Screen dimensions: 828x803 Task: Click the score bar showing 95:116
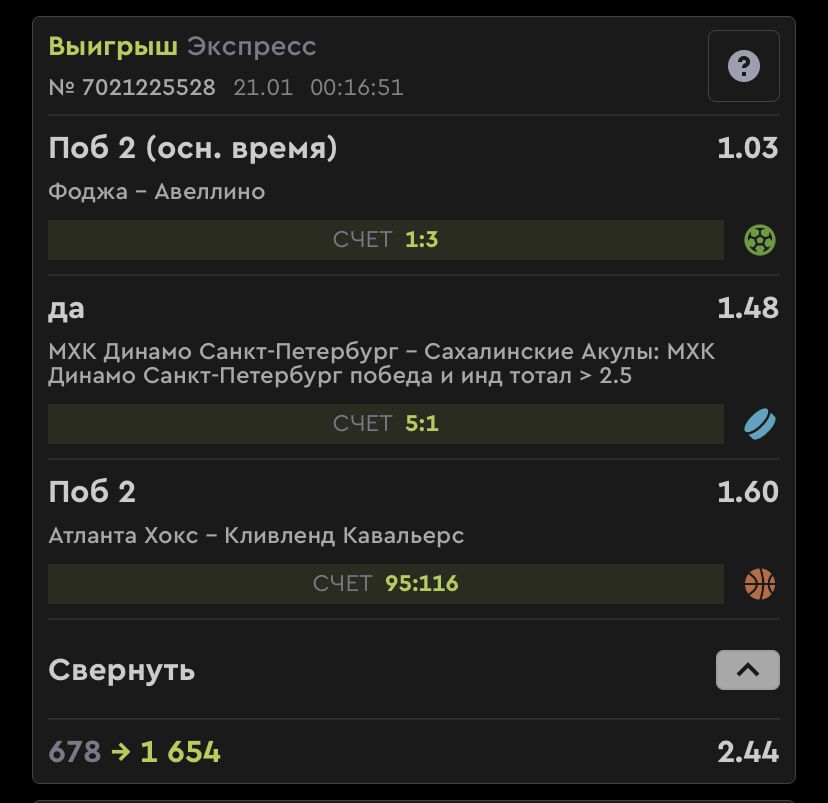(x=385, y=584)
